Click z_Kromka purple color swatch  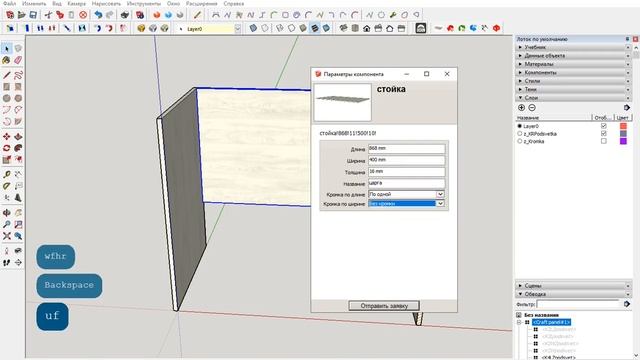(x=623, y=141)
